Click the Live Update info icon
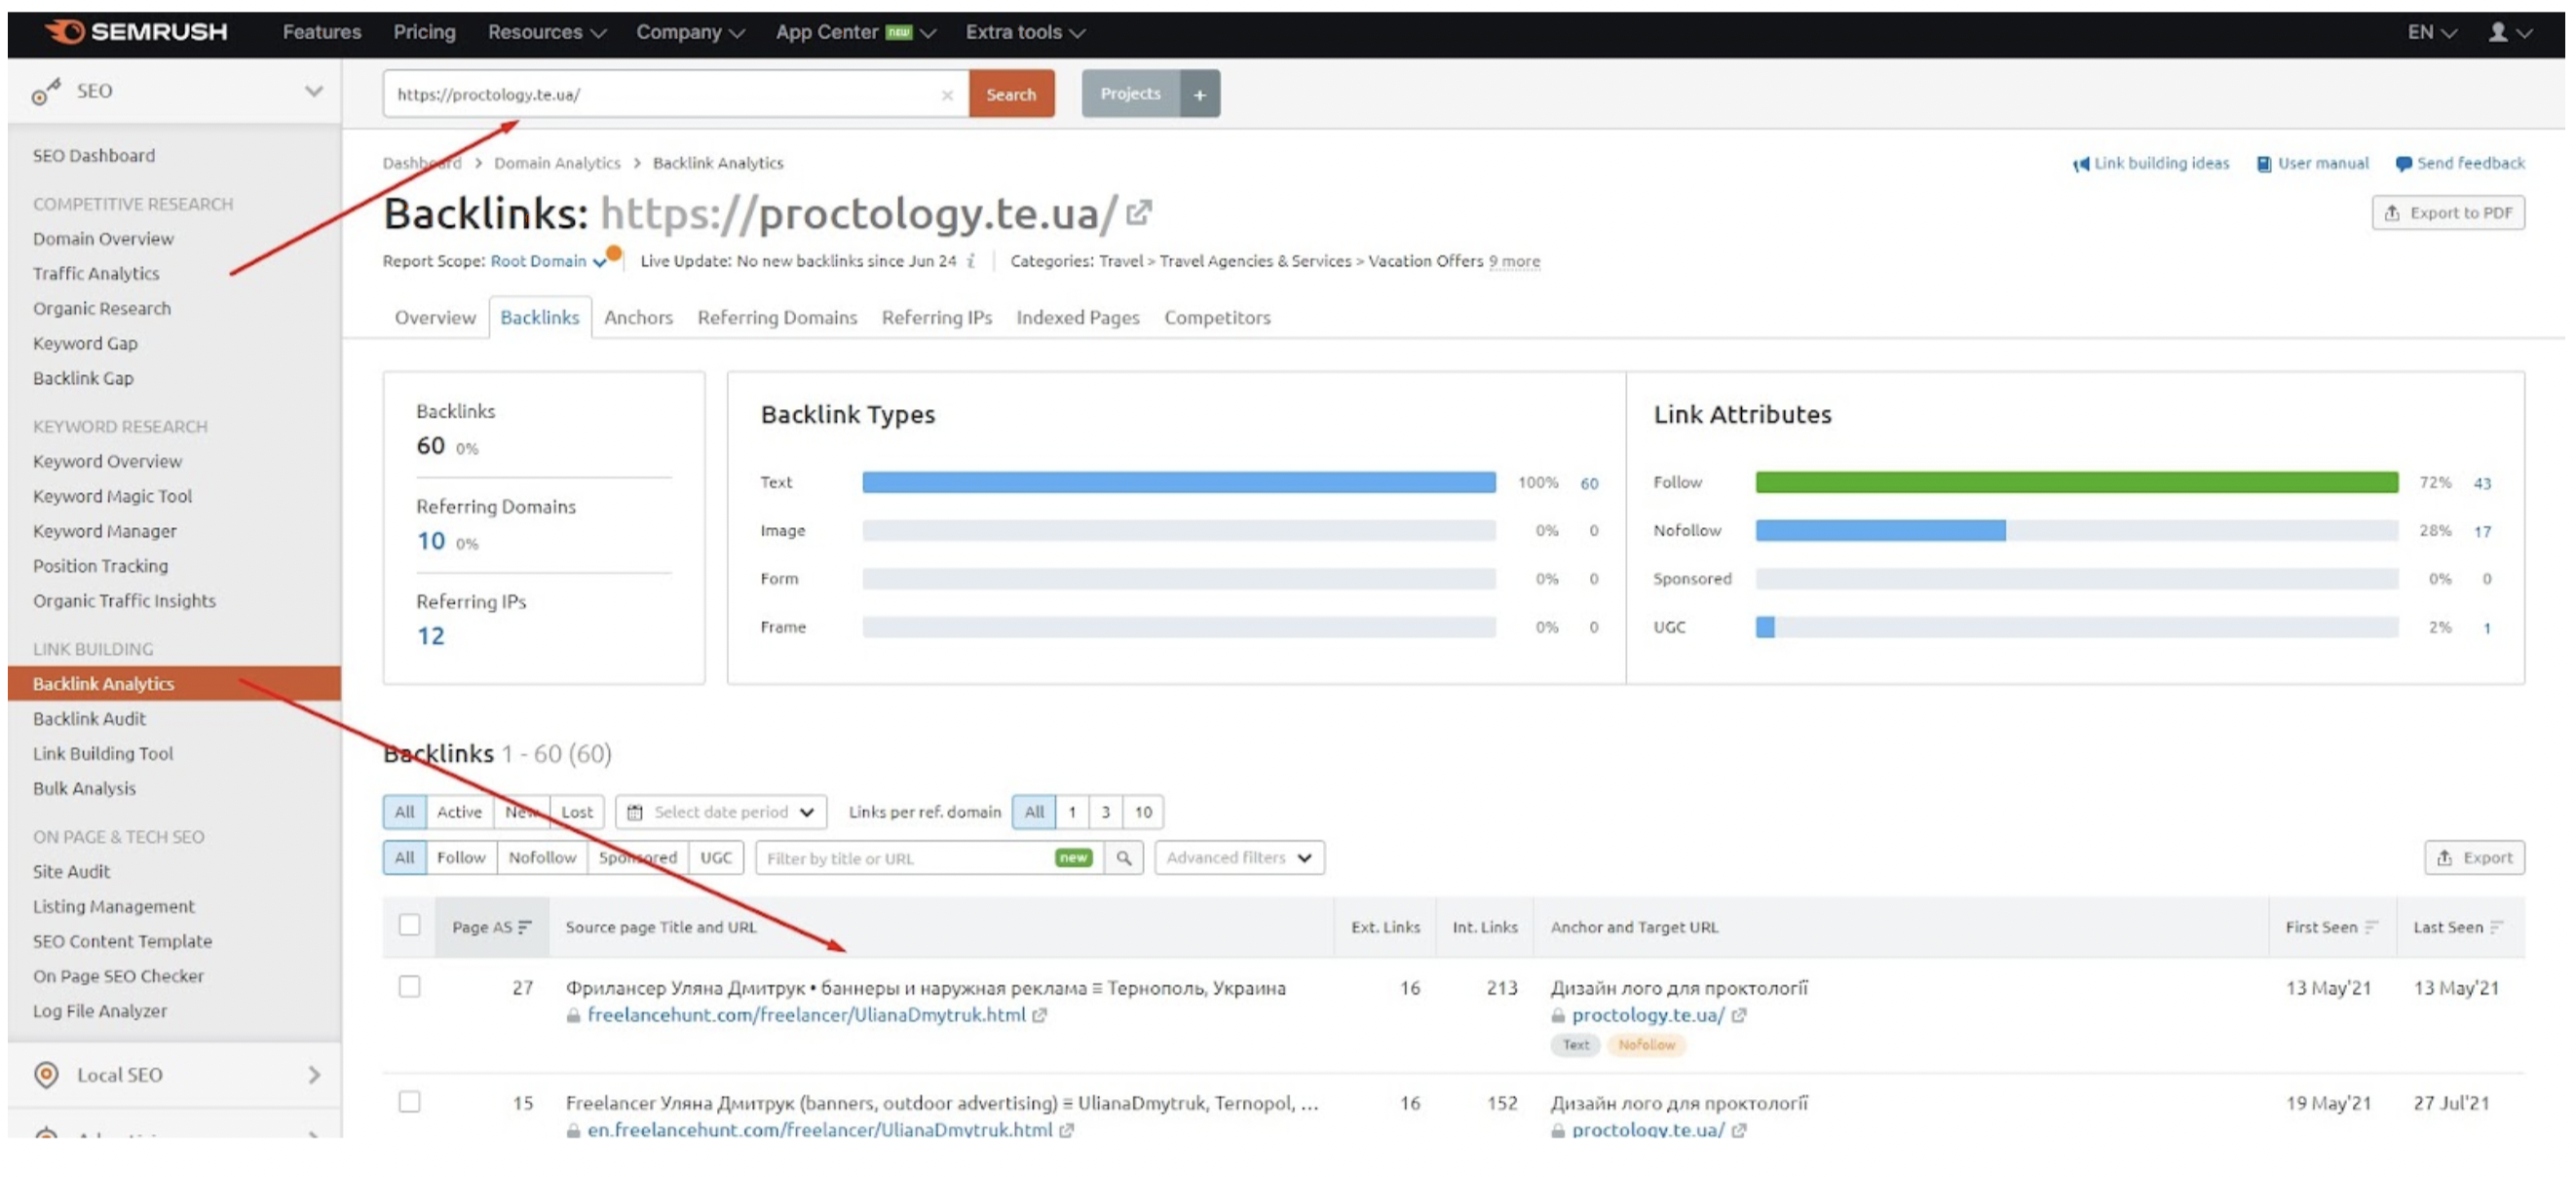The width and height of the screenshot is (2576, 1177). [x=970, y=261]
